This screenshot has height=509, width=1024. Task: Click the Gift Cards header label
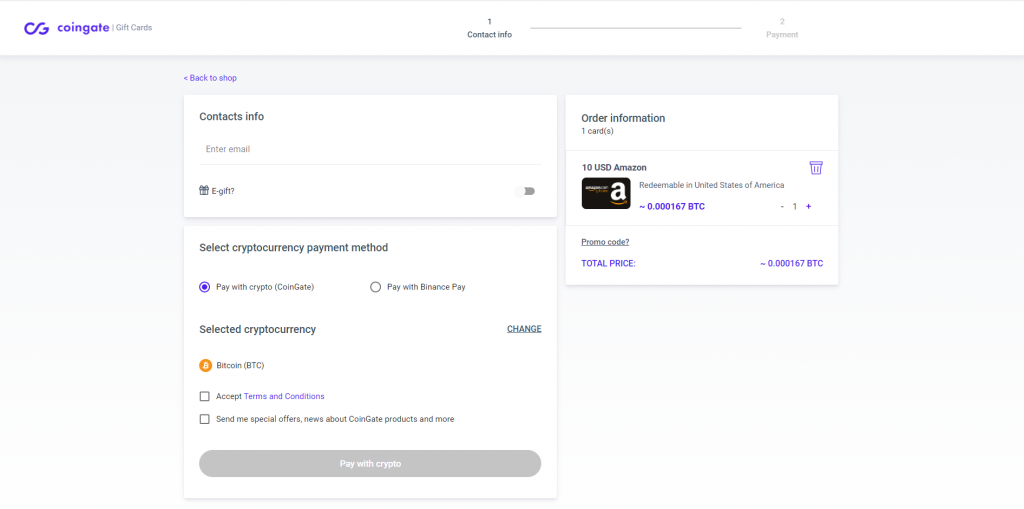(134, 27)
